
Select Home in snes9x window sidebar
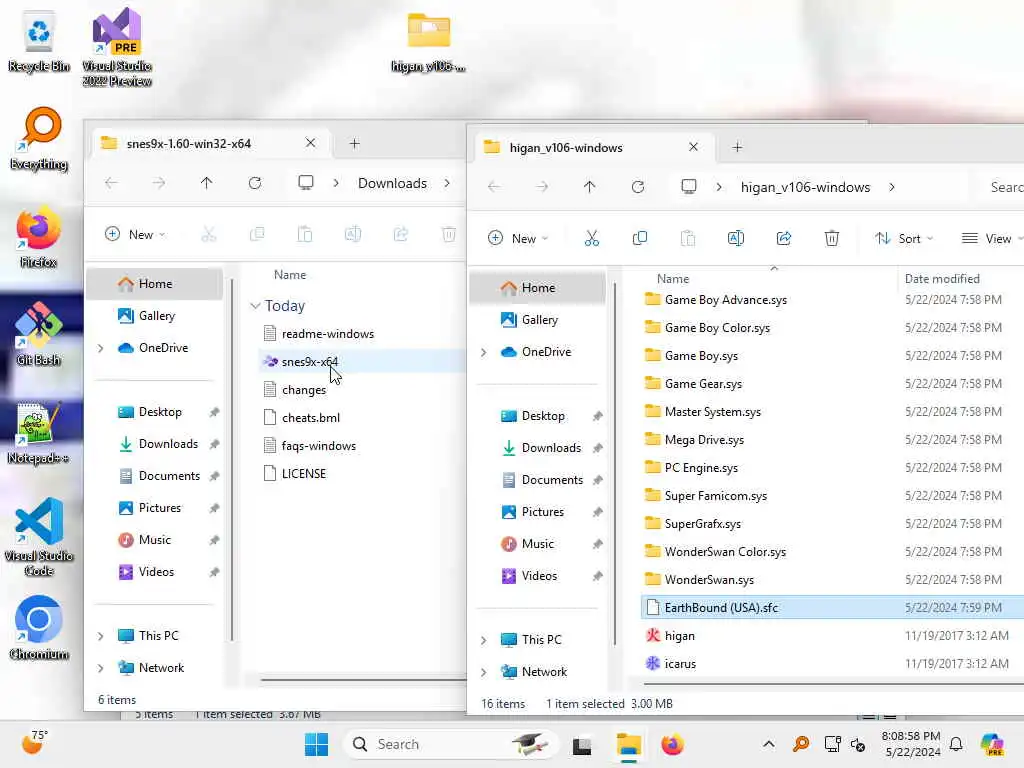tap(155, 284)
